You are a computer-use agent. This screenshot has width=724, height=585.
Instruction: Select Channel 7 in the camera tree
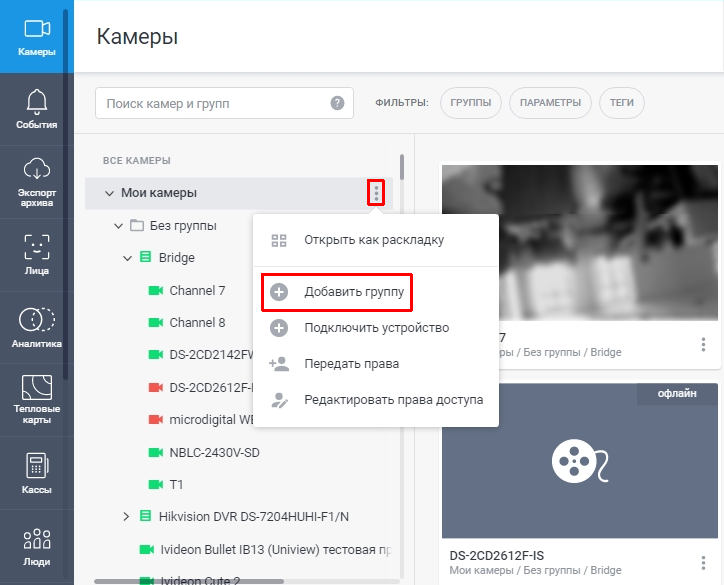point(197,290)
